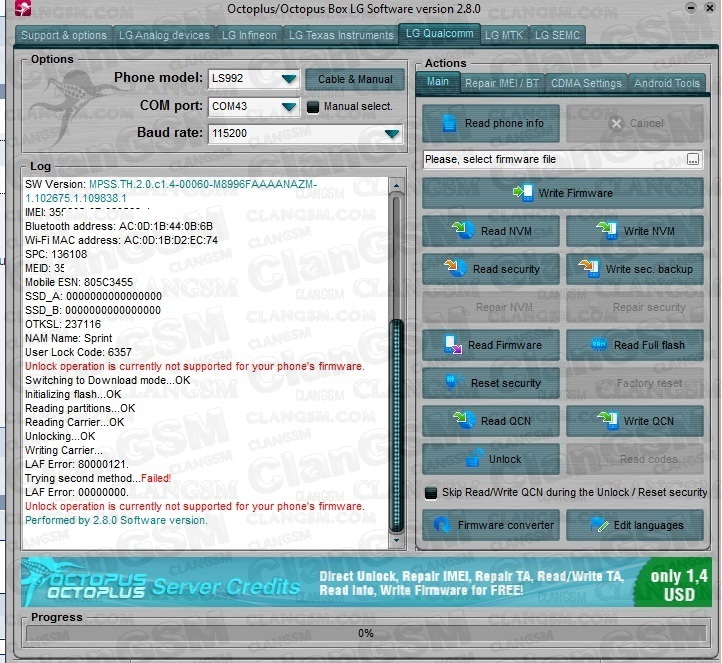Click the Log scroll up arrow
722x663 pixels.
pos(396,185)
